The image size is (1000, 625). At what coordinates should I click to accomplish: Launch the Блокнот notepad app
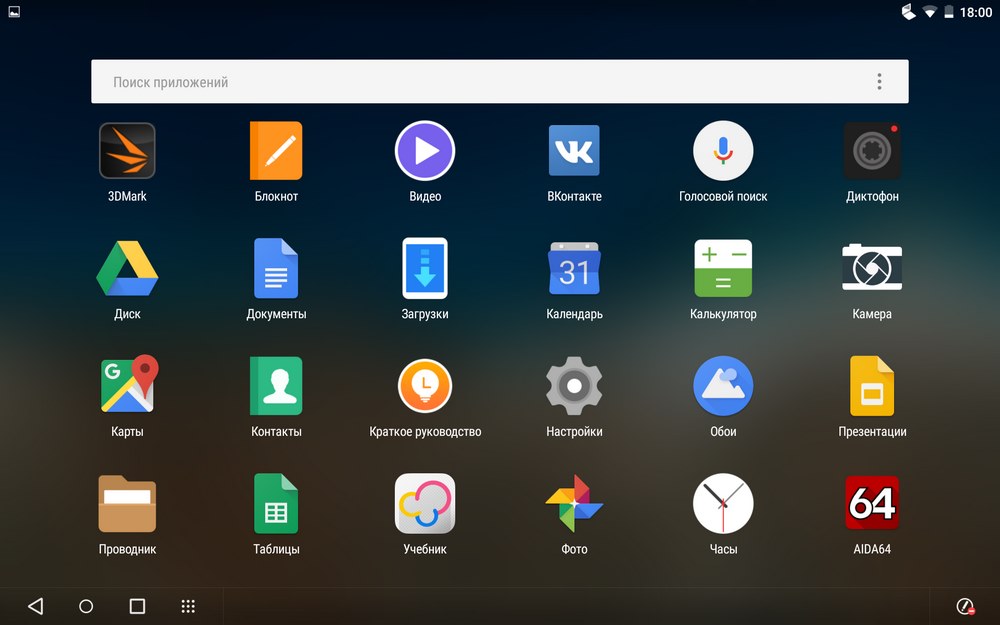pyautogui.click(x=276, y=151)
